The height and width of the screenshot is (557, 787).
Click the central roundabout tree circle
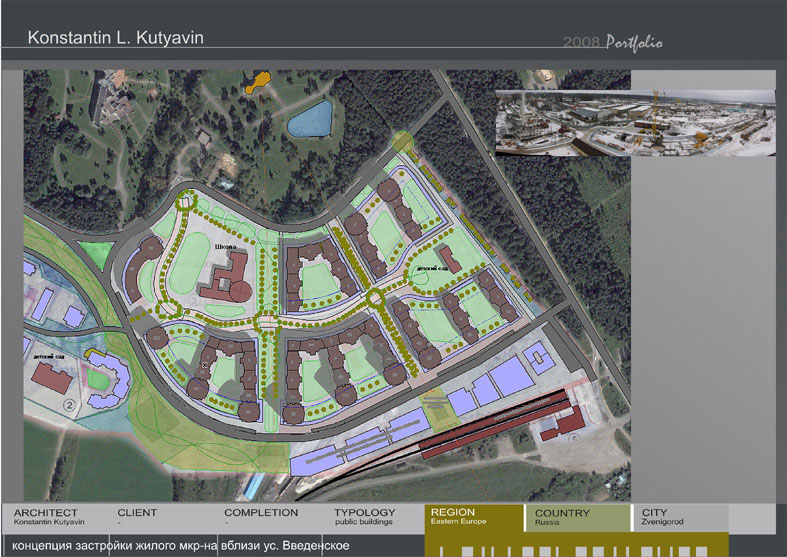266,321
